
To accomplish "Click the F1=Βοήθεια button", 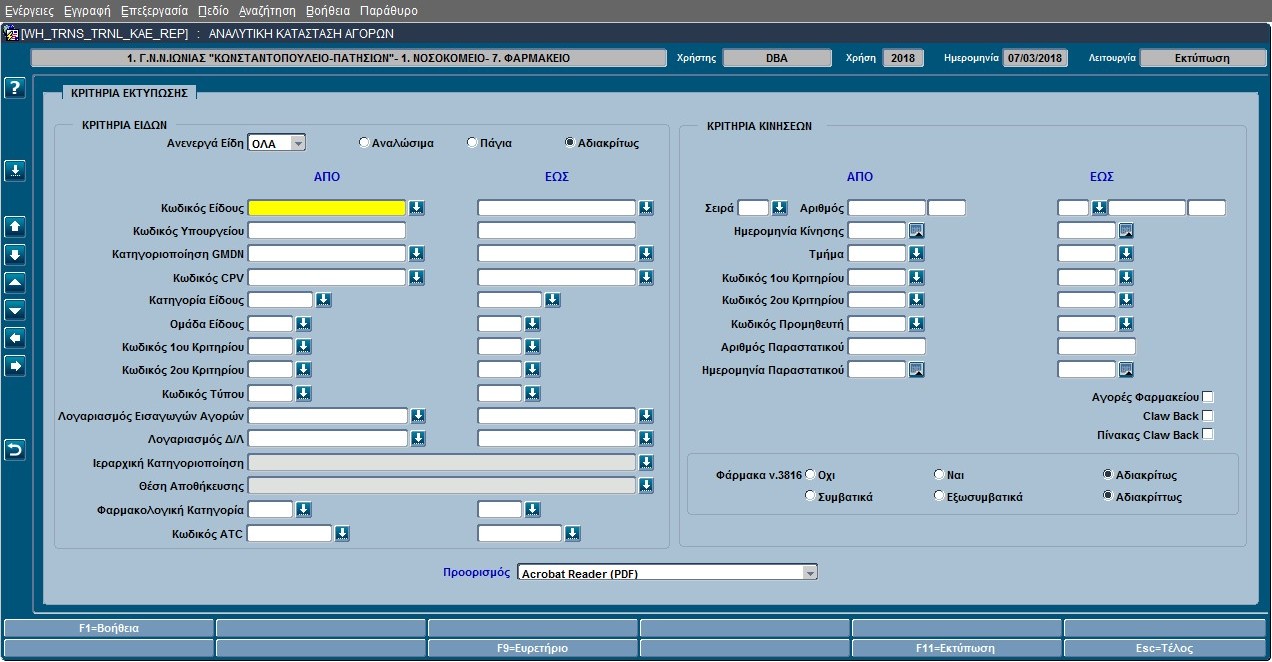I will (109, 628).
